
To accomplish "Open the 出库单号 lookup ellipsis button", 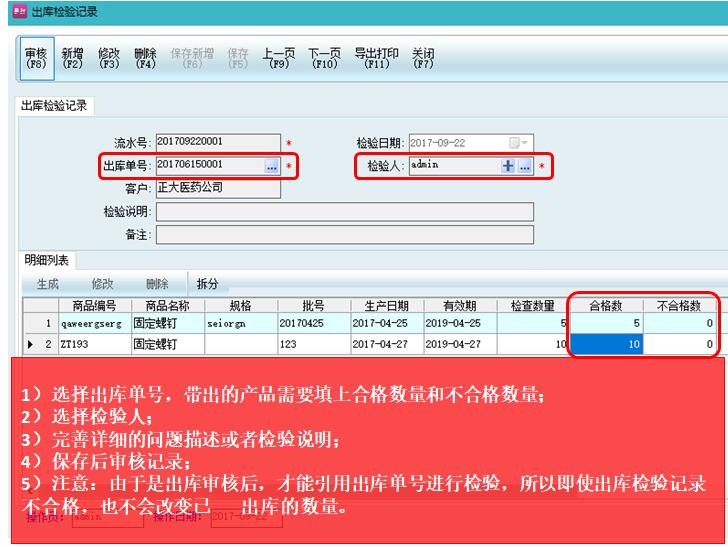I will [x=272, y=166].
